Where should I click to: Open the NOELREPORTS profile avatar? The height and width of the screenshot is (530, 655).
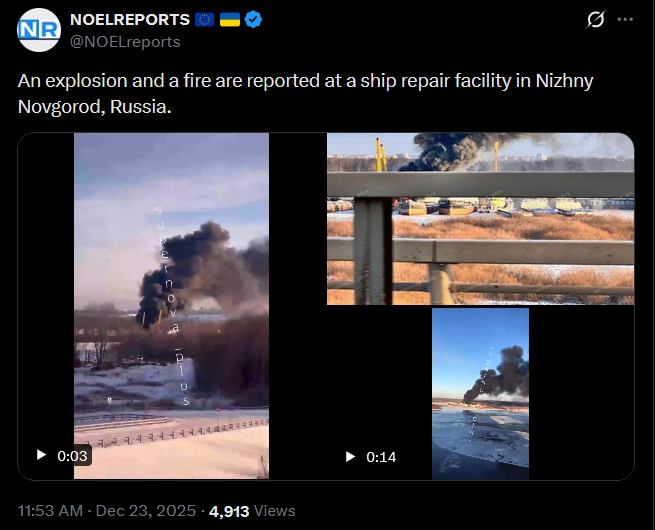[39, 30]
